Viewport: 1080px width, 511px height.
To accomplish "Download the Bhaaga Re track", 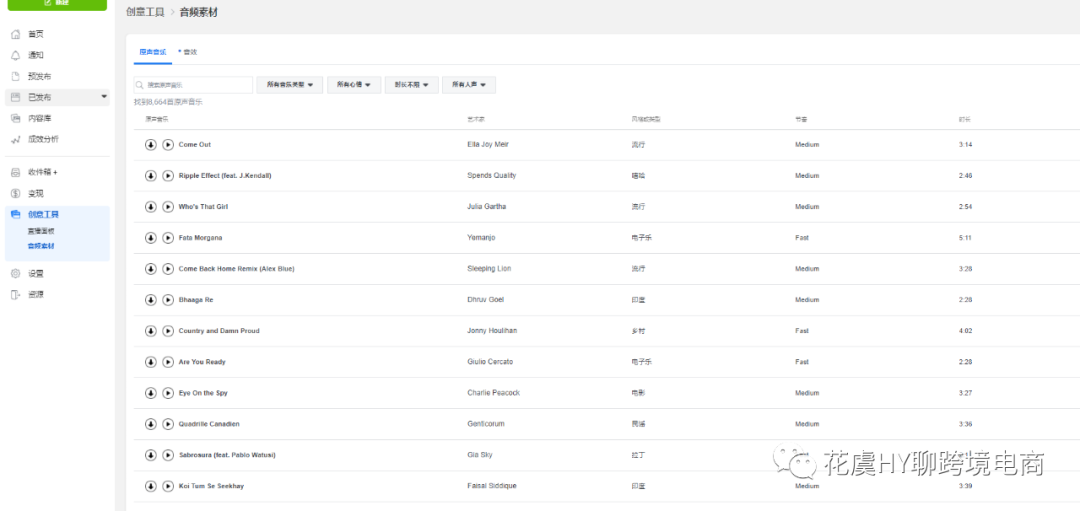I will click(151, 300).
